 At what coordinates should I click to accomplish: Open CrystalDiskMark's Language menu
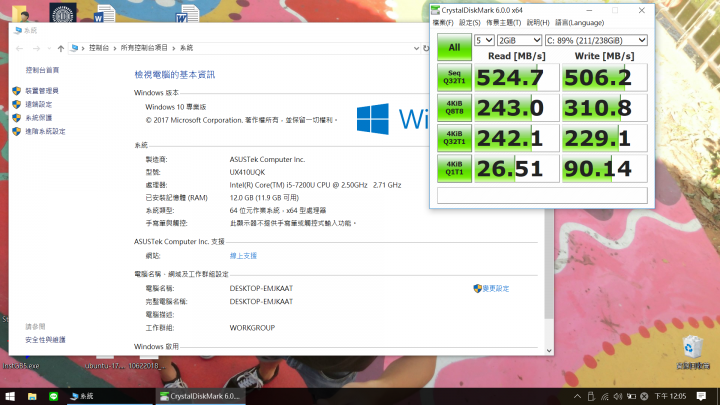click(579, 22)
